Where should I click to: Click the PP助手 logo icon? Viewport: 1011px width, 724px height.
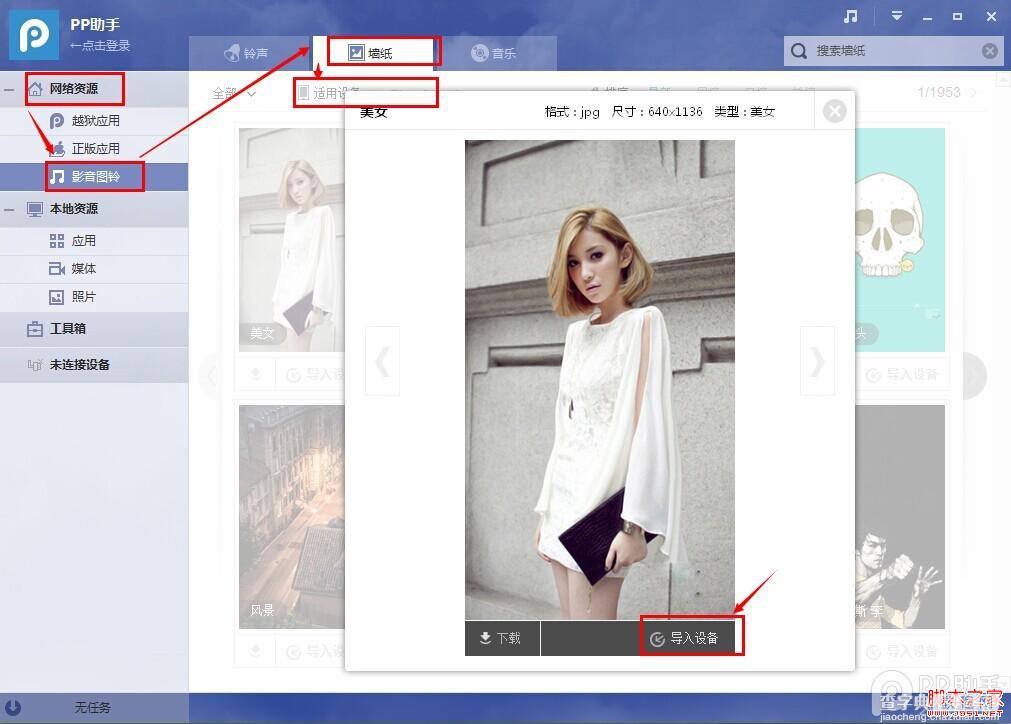[34, 35]
